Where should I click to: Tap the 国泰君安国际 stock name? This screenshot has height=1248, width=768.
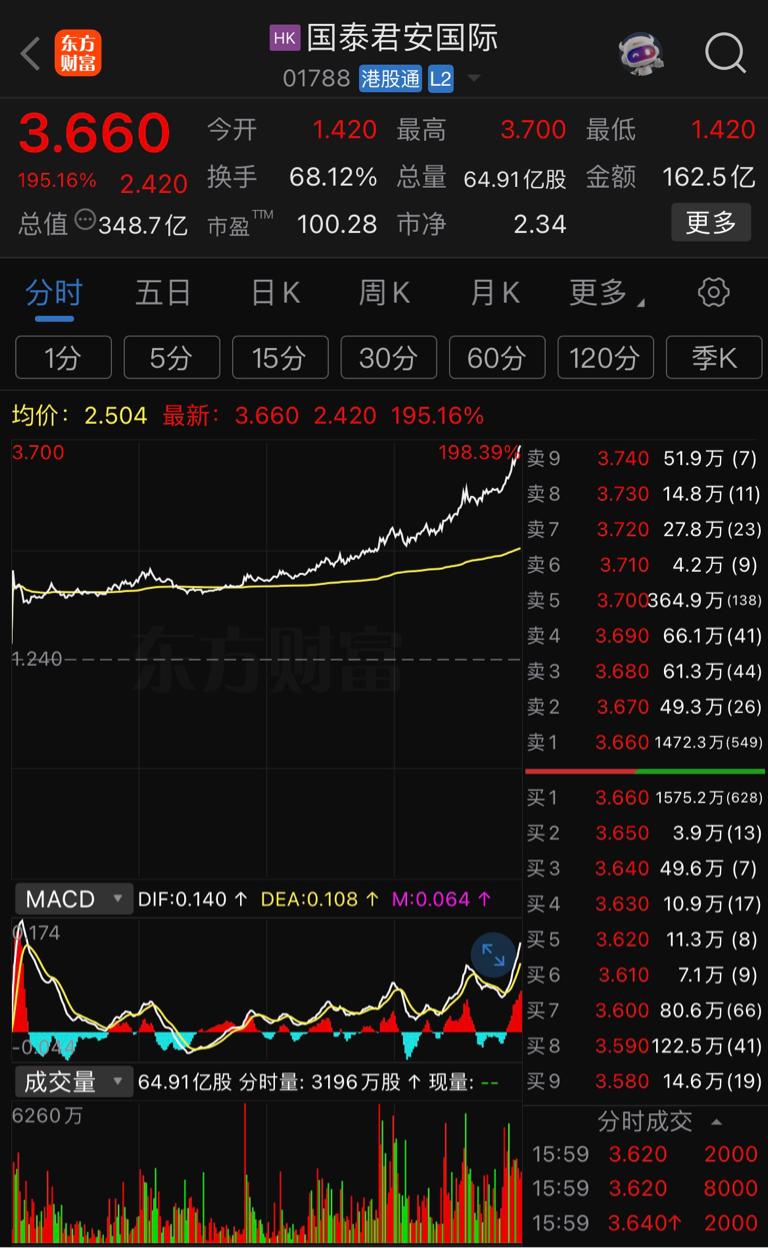[x=402, y=38]
